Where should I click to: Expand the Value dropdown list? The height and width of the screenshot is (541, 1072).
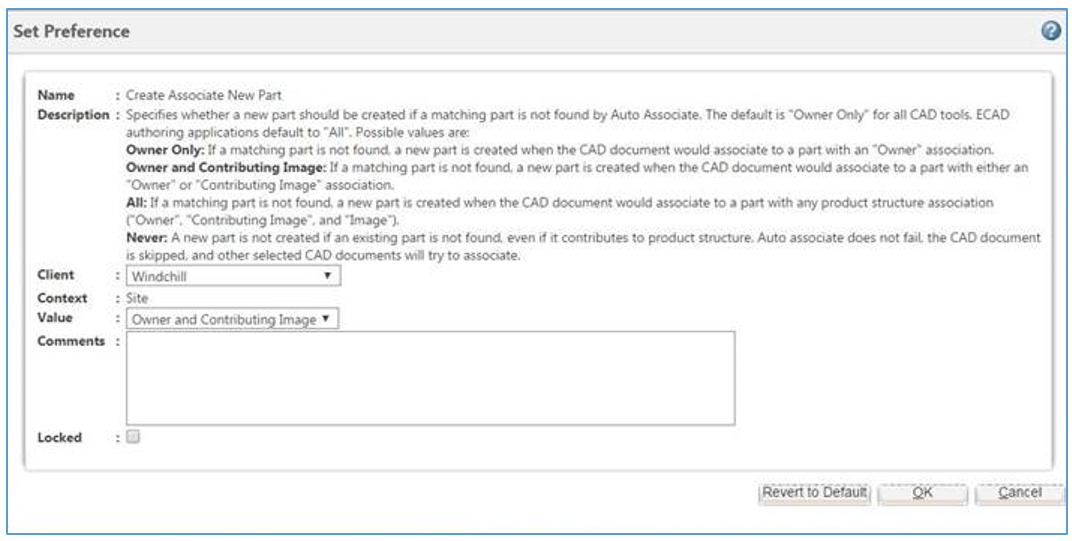[x=233, y=319]
